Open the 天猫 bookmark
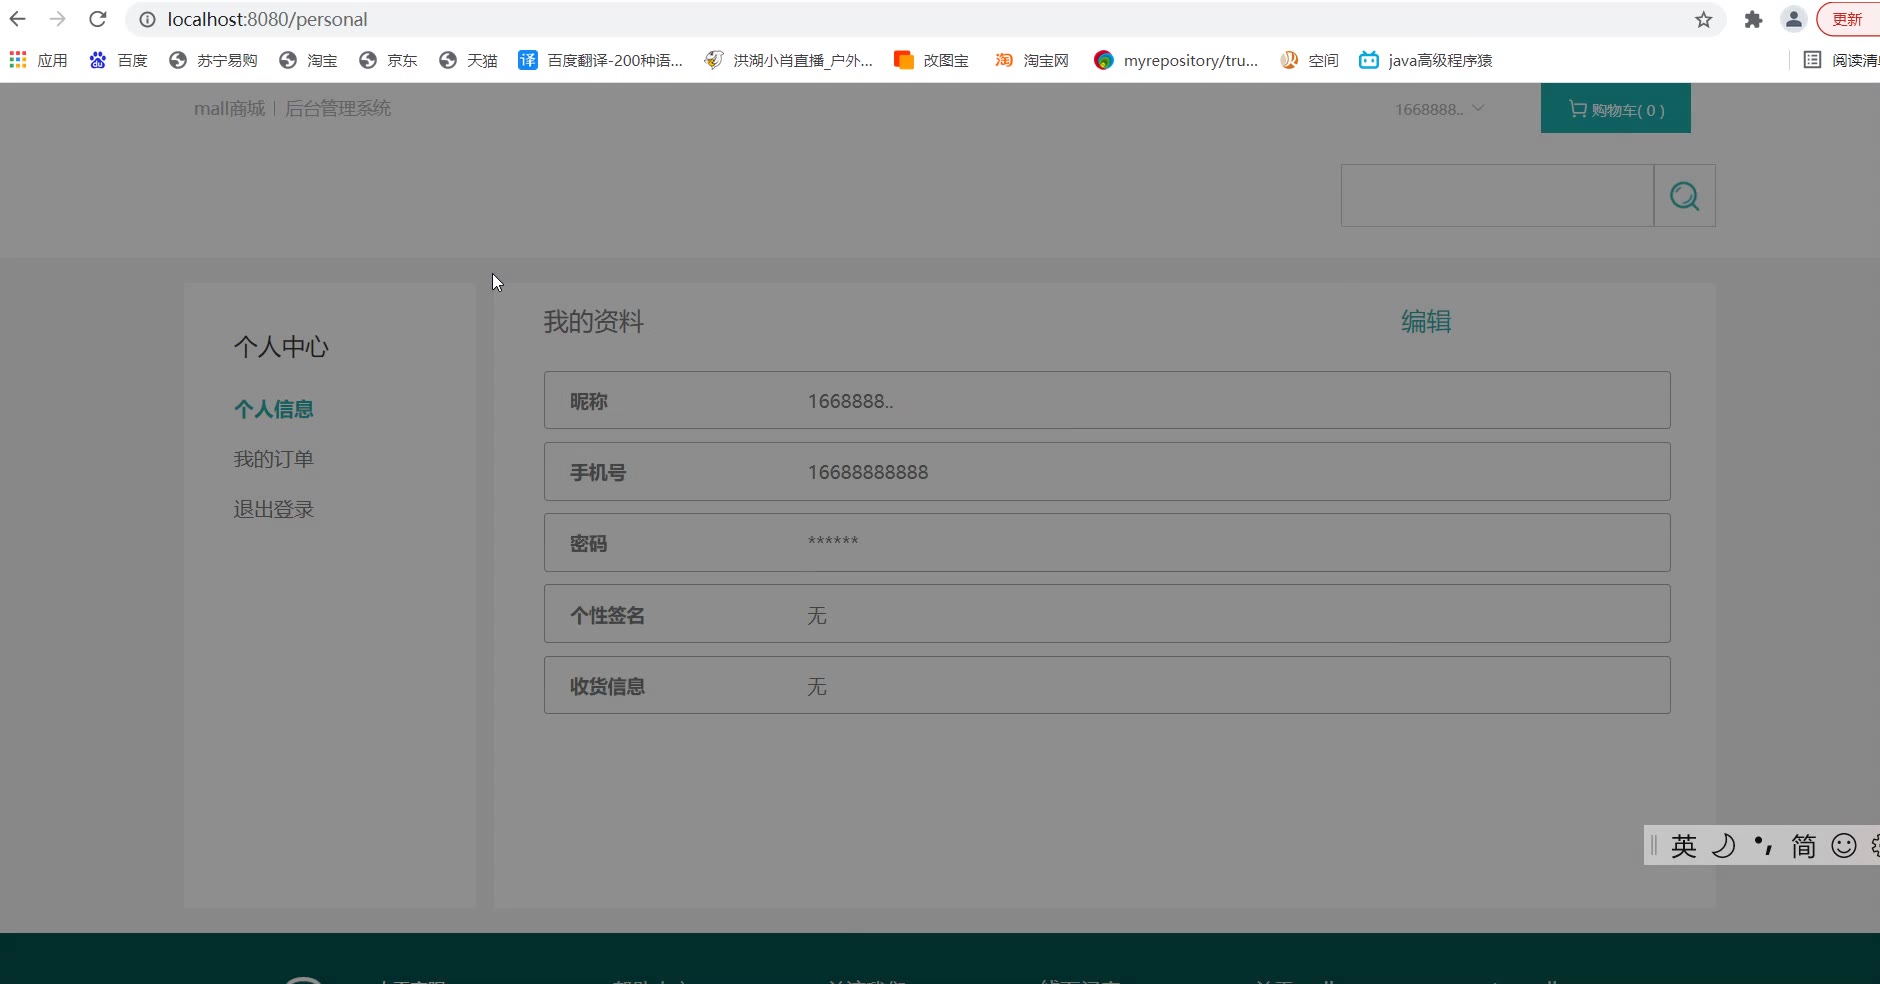Image resolution: width=1880 pixels, height=984 pixels. click(468, 60)
